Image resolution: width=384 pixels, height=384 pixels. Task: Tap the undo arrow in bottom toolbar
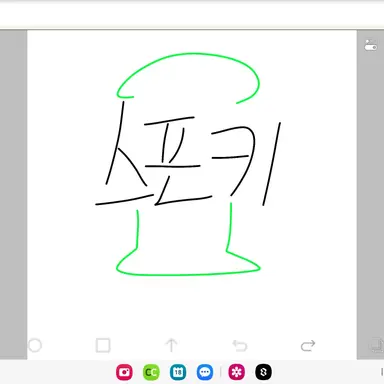(x=240, y=346)
